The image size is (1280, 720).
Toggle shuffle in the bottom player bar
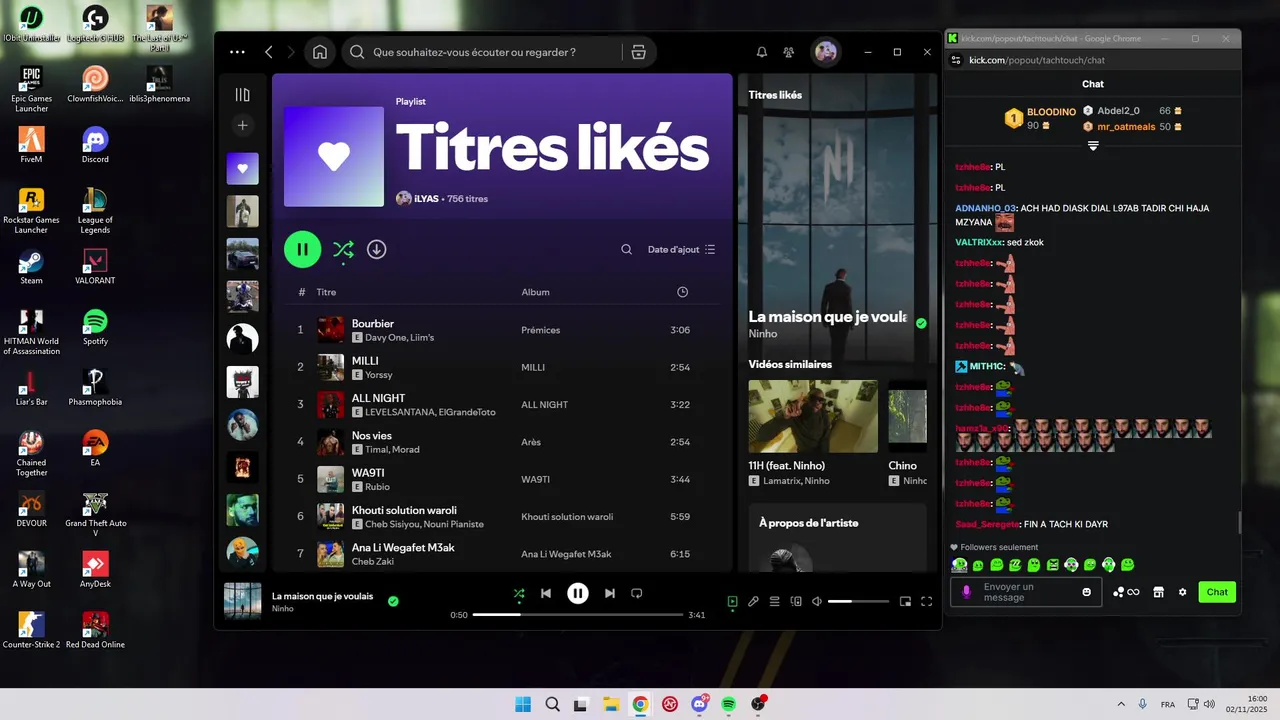(x=519, y=593)
